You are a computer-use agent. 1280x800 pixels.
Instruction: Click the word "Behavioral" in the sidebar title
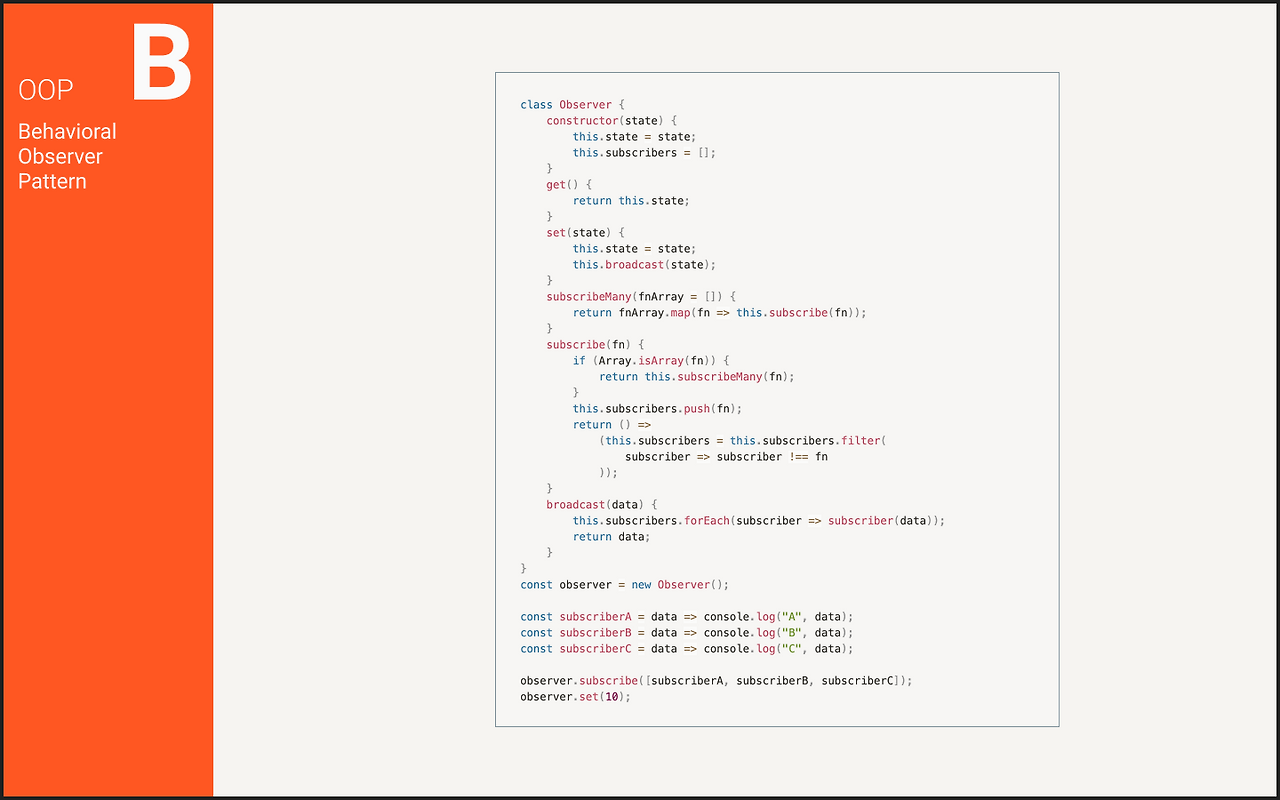[67, 131]
